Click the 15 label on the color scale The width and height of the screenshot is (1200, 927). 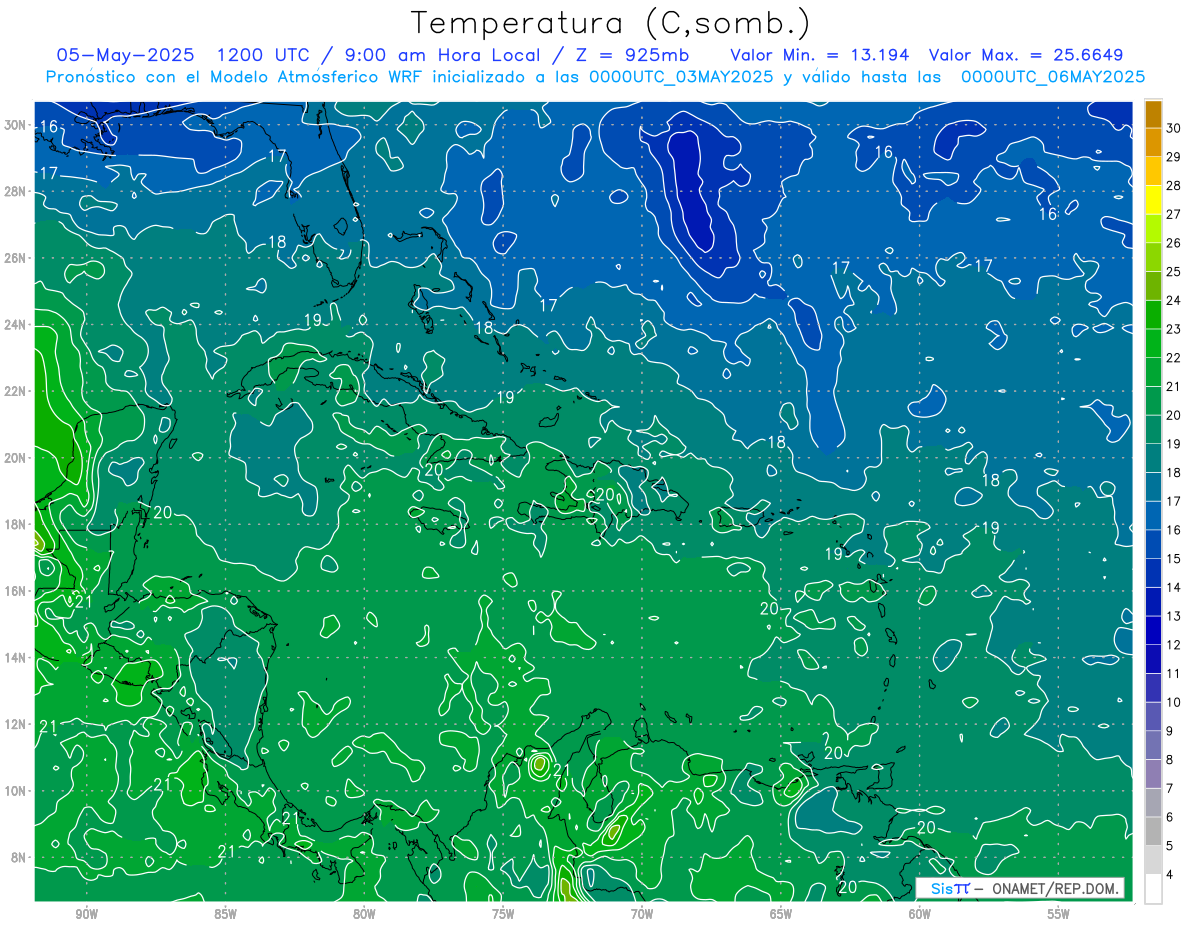(1174, 559)
